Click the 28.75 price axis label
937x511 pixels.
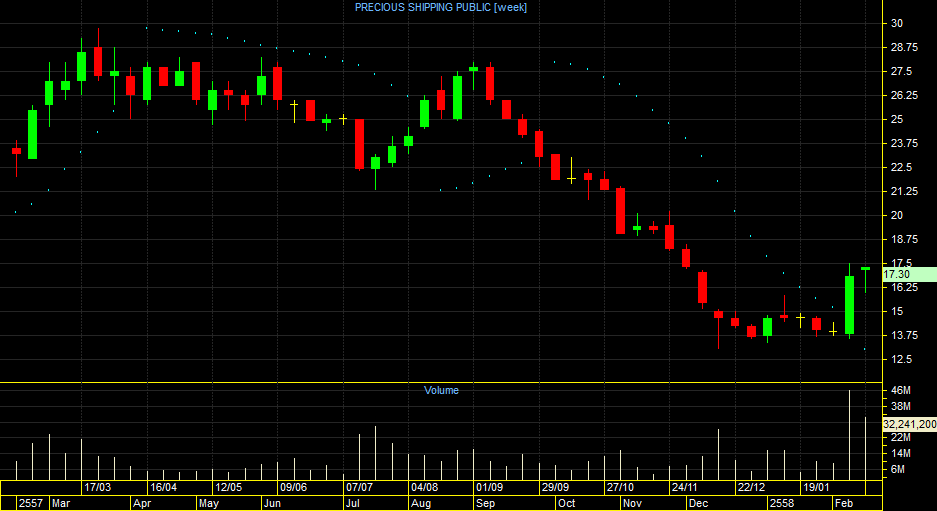(904, 47)
